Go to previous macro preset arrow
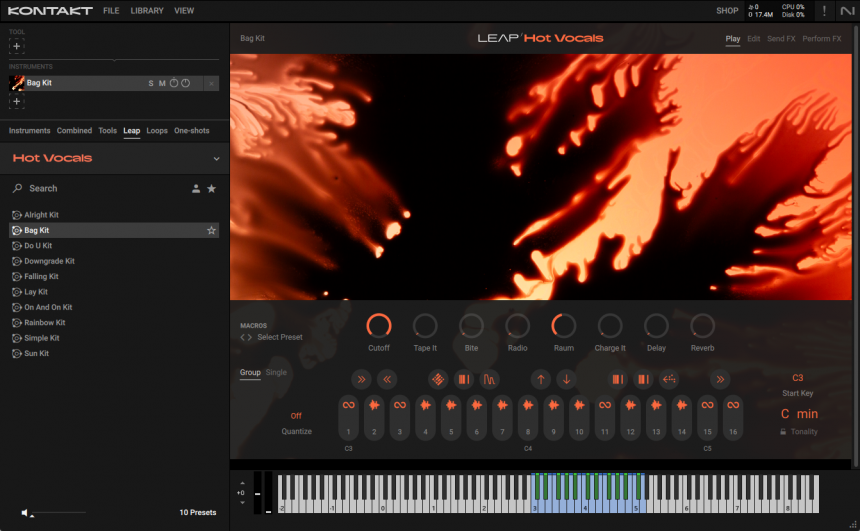The width and height of the screenshot is (860, 531). [242, 337]
